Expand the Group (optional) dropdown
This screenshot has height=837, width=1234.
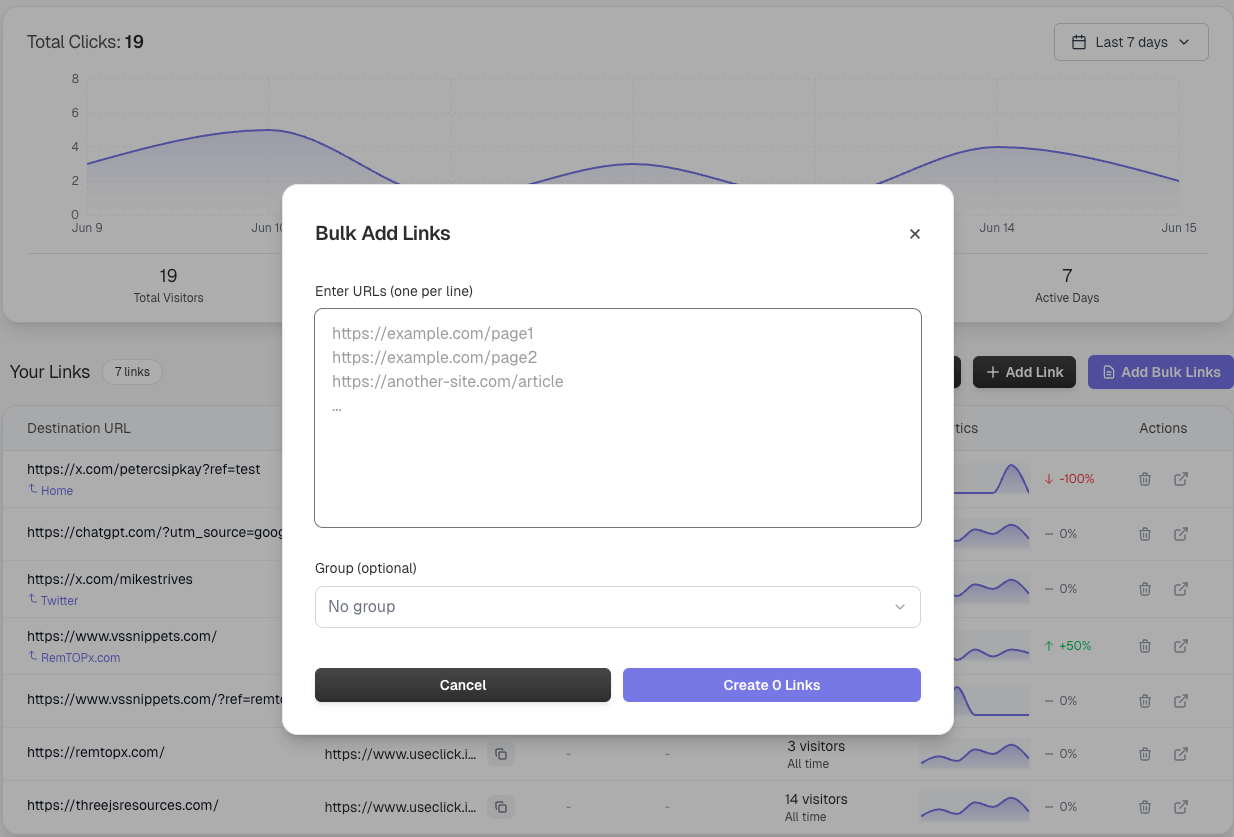pyautogui.click(x=617, y=607)
